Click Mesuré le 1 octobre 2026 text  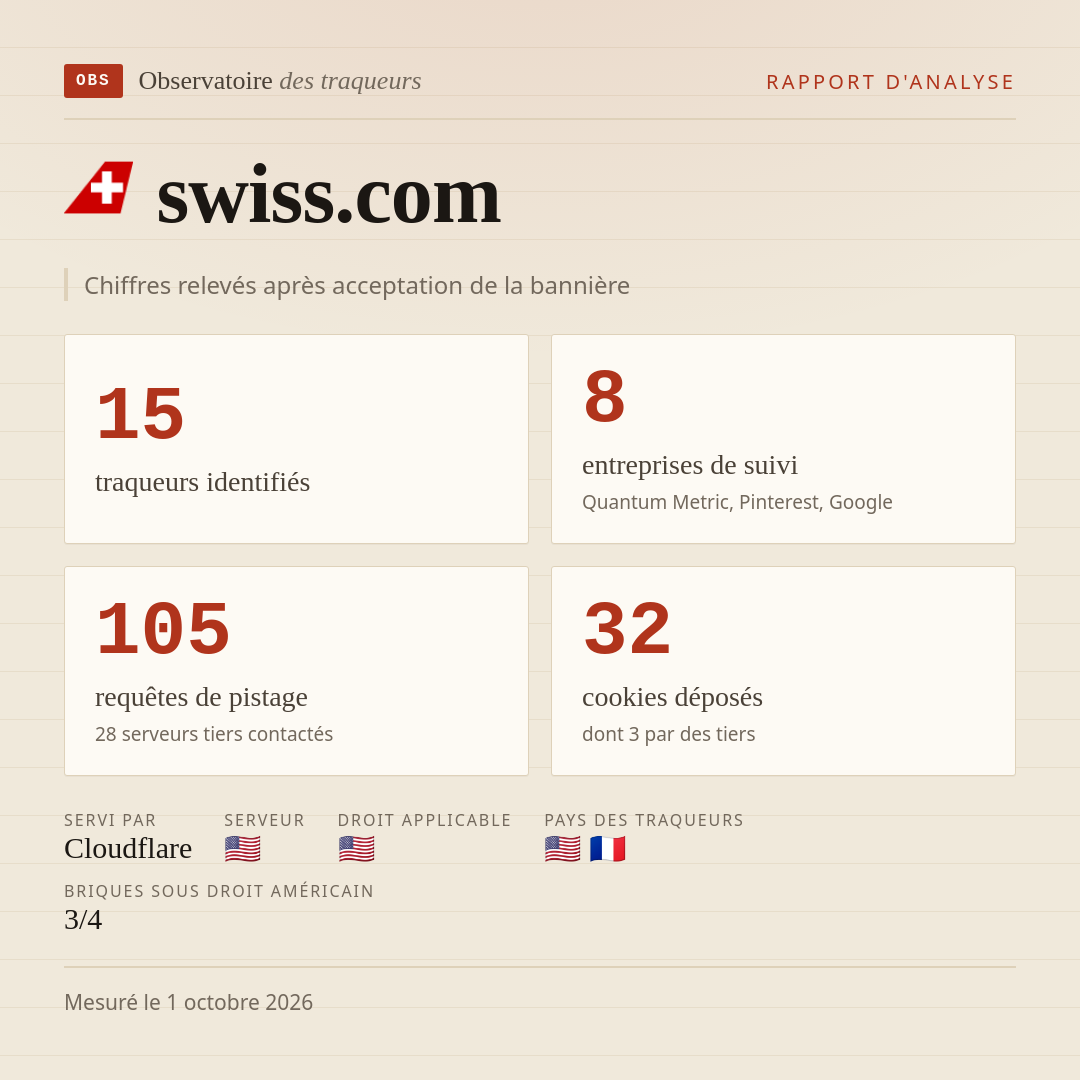(189, 1002)
